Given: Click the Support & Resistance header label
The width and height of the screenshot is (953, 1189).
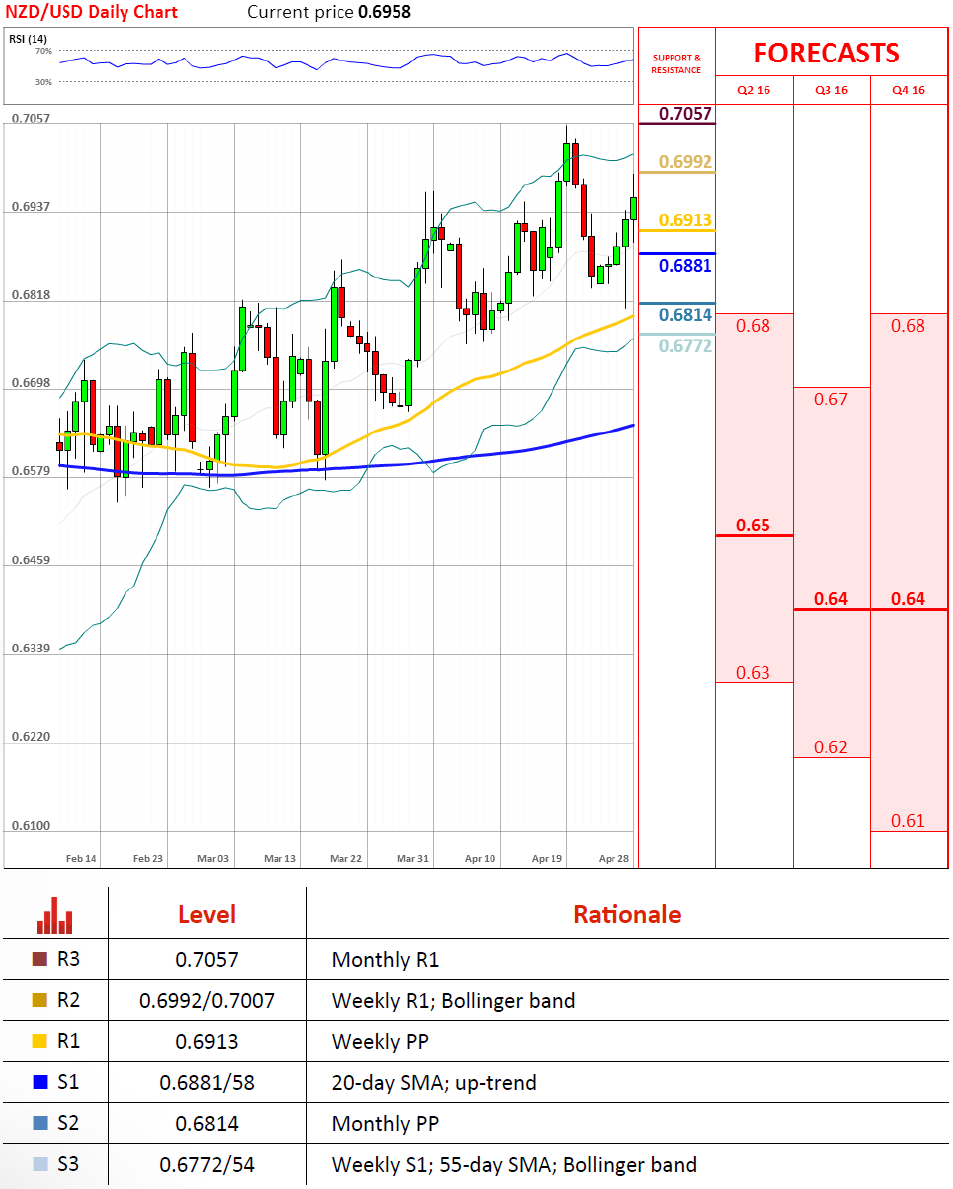Looking at the screenshot, I should [676, 64].
